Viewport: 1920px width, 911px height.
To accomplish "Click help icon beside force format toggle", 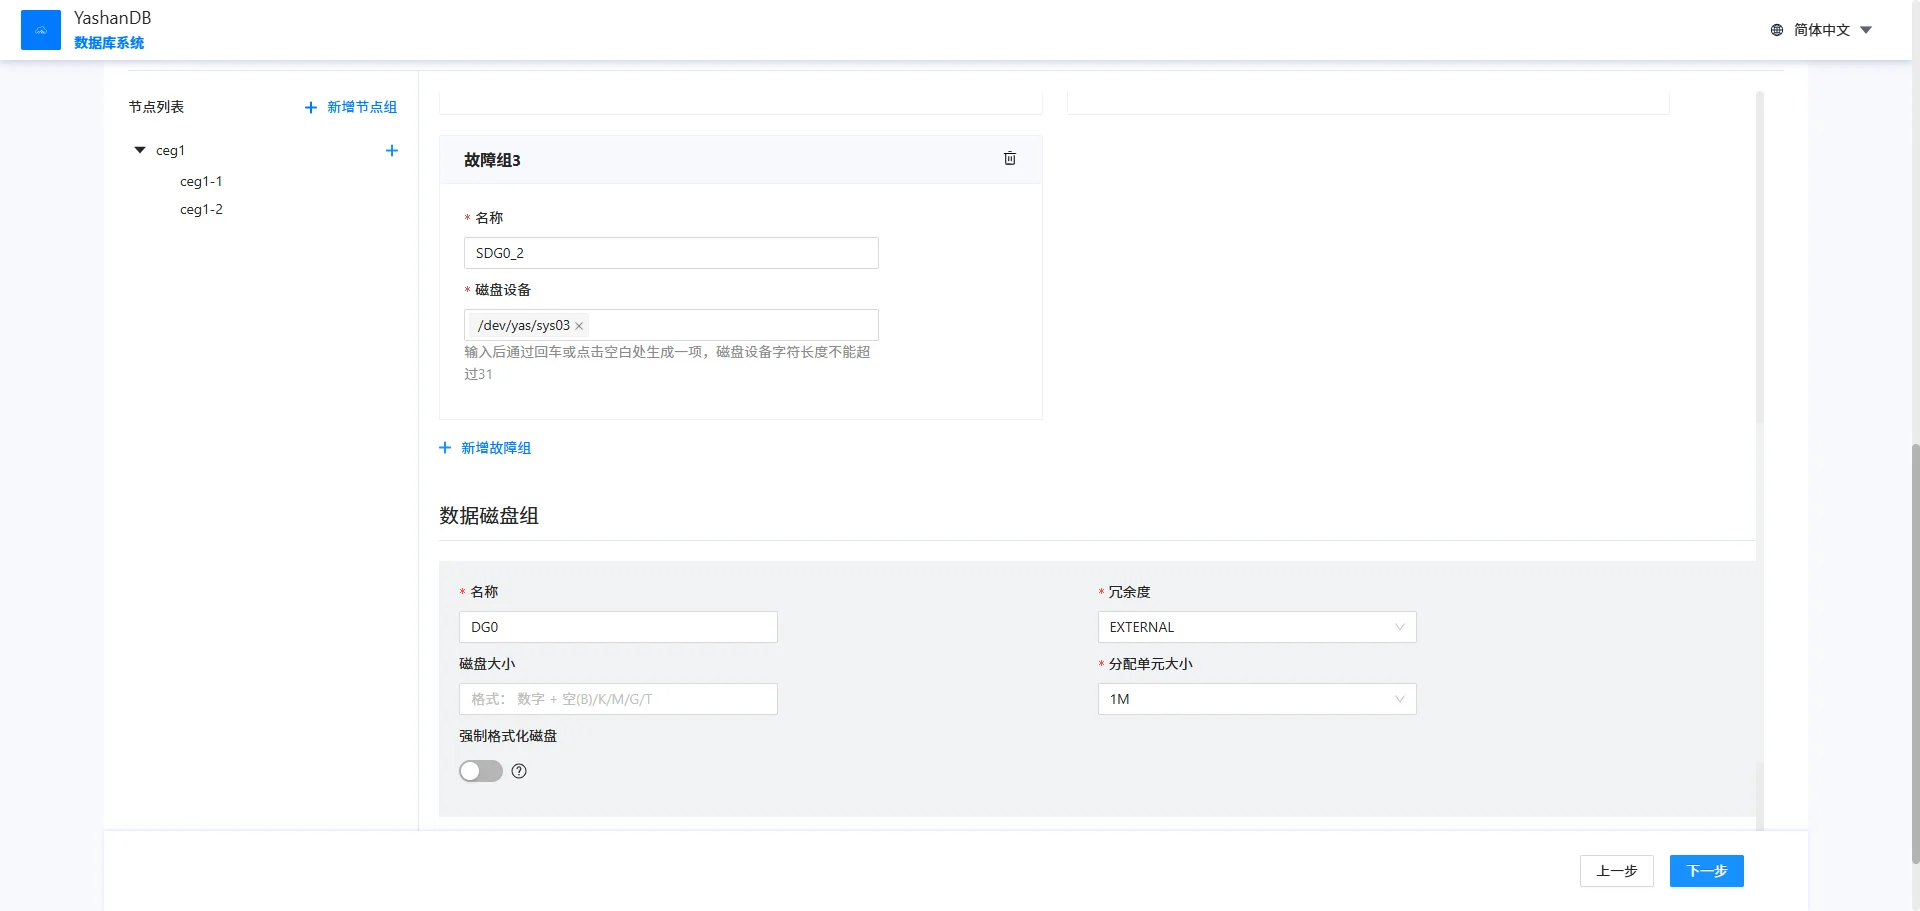I will [x=519, y=771].
